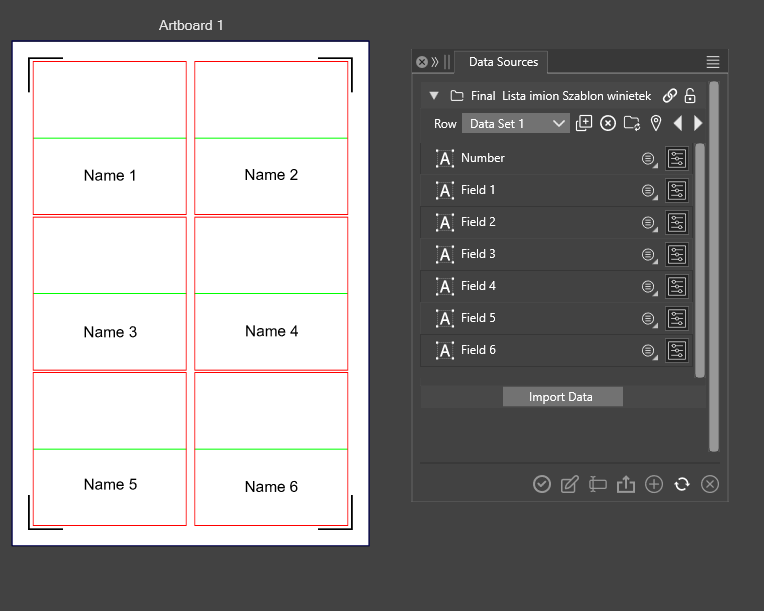764x611 pixels.
Task: Go to the previous data row
Action: tap(678, 123)
